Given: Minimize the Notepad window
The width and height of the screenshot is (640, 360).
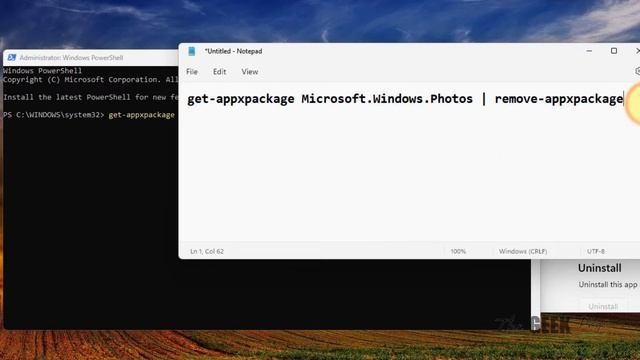Looking at the screenshot, I should pyautogui.click(x=589, y=51).
